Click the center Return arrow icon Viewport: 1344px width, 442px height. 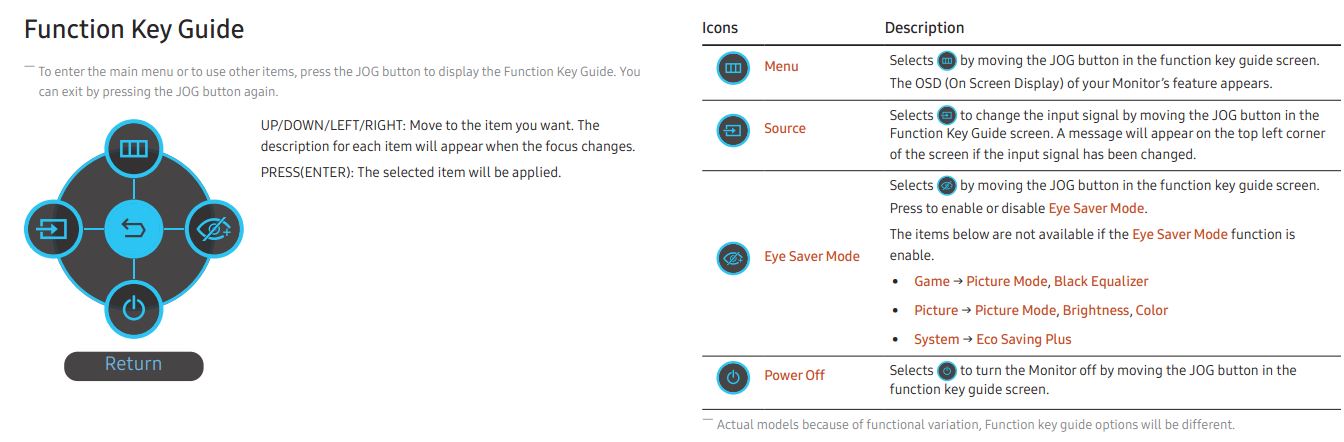click(133, 230)
